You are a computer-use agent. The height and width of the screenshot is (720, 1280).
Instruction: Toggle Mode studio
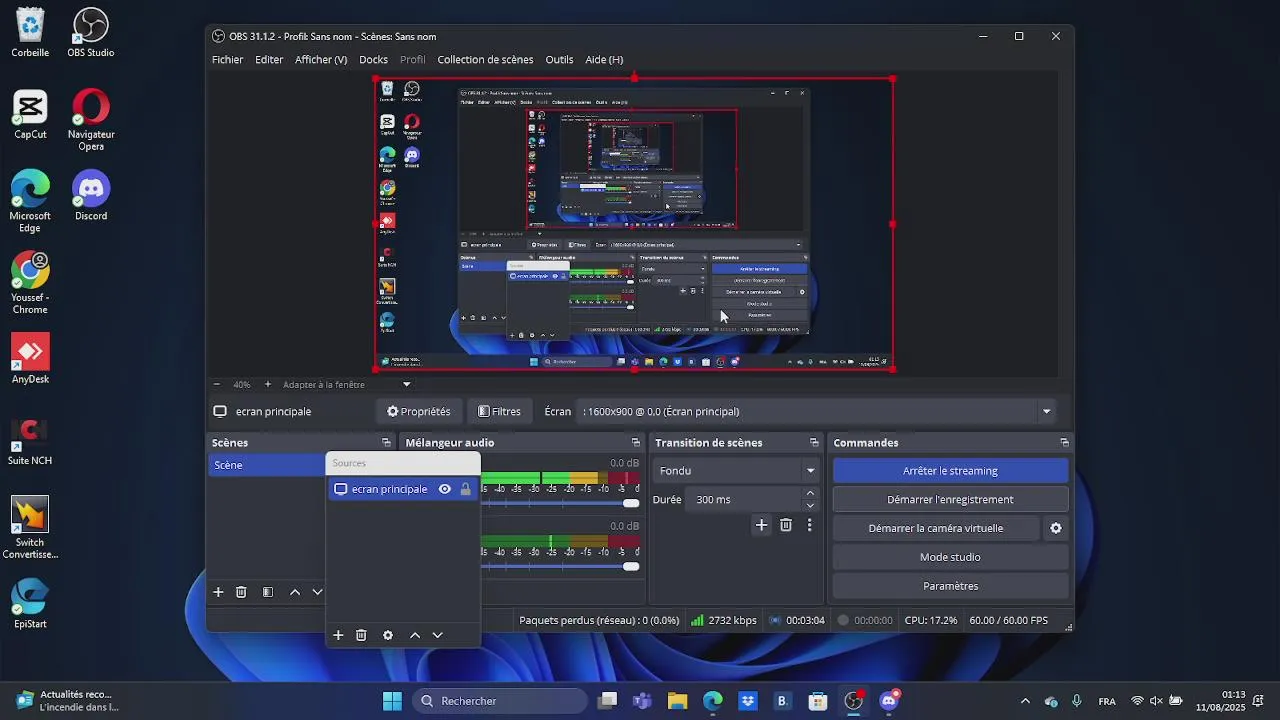[x=950, y=557]
